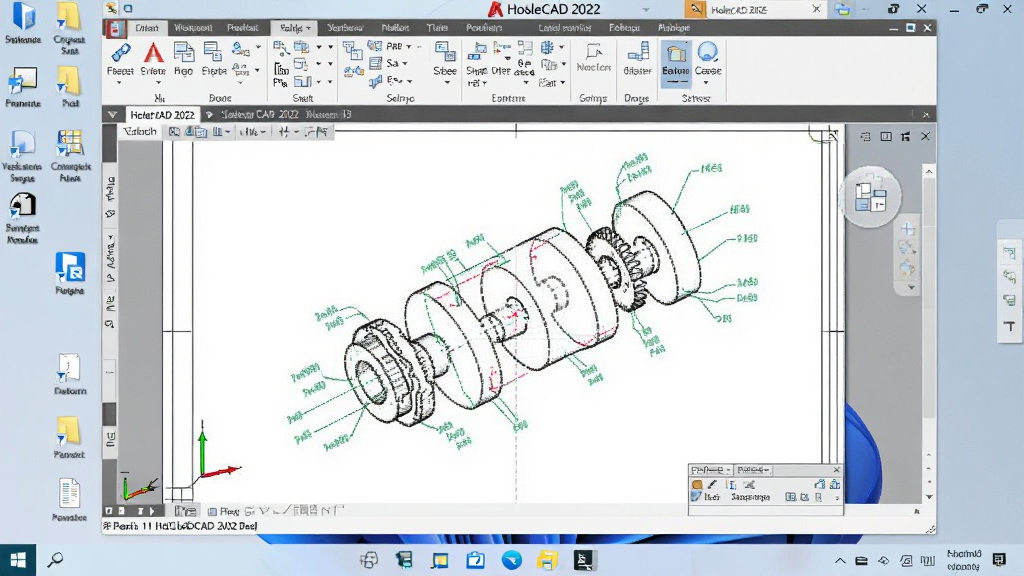Click the taskbar search magnifier
Image resolution: width=1024 pixels, height=576 pixels.
tap(56, 560)
